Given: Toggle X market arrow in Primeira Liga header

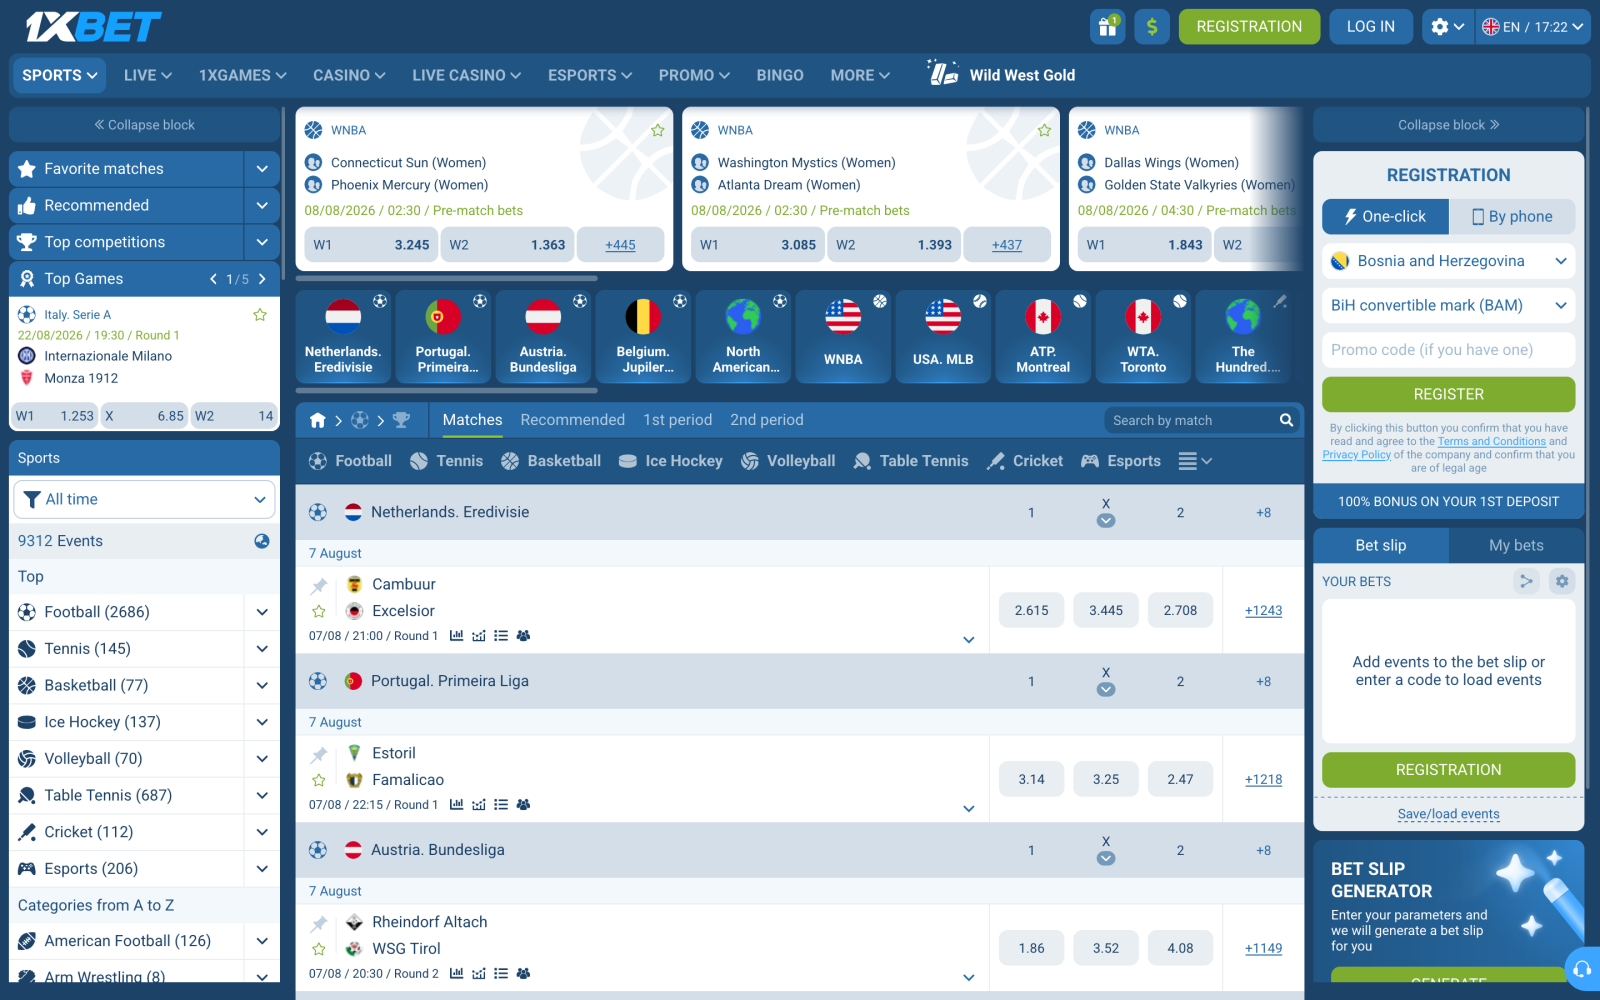Looking at the screenshot, I should (x=1106, y=690).
